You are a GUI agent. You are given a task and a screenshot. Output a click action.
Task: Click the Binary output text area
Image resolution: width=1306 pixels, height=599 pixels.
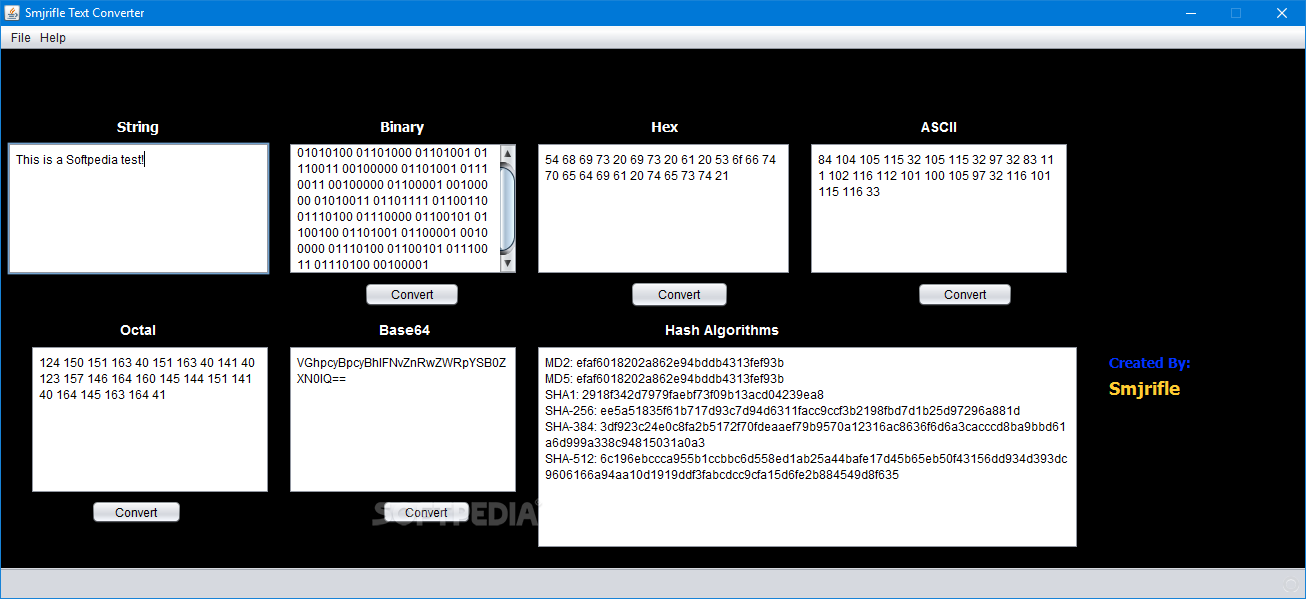click(x=395, y=208)
